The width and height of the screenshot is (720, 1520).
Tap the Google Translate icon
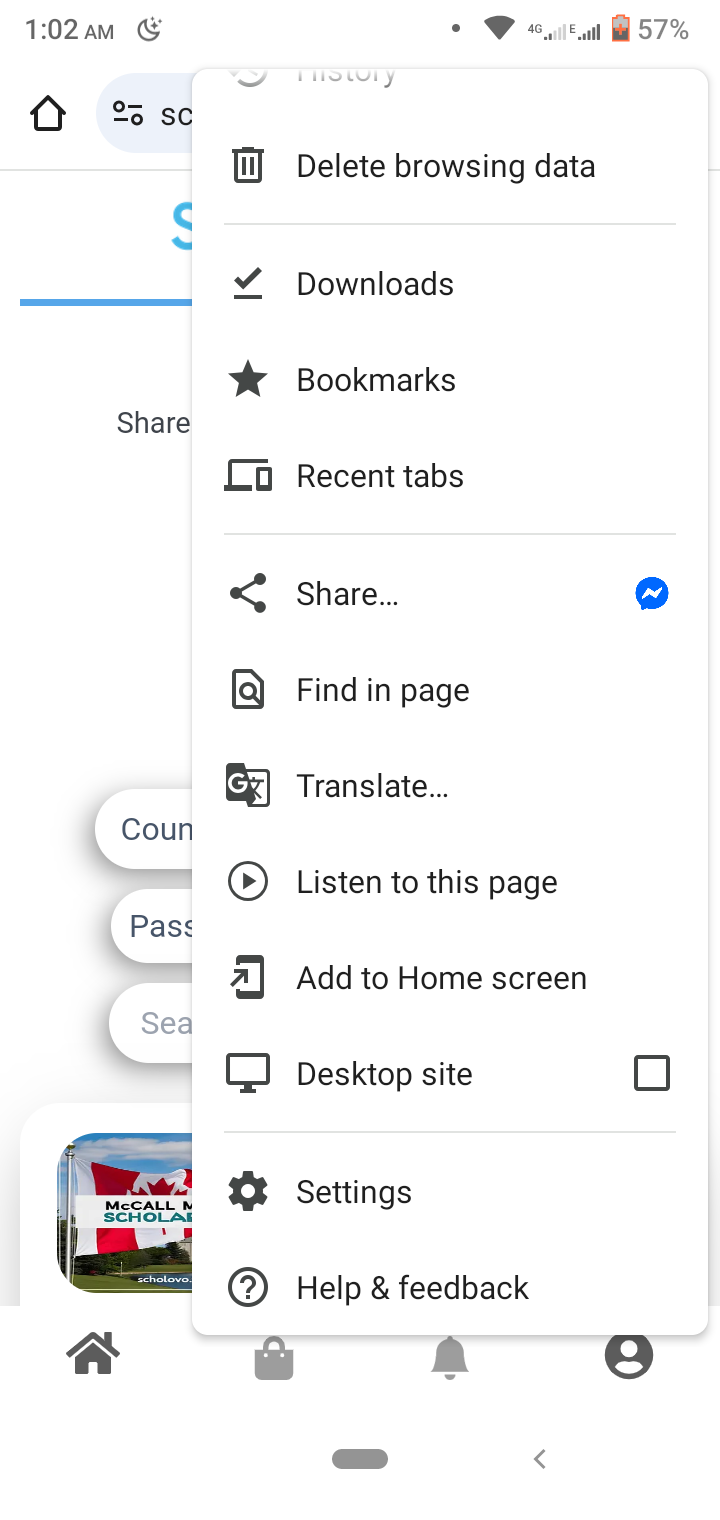pyautogui.click(x=247, y=786)
